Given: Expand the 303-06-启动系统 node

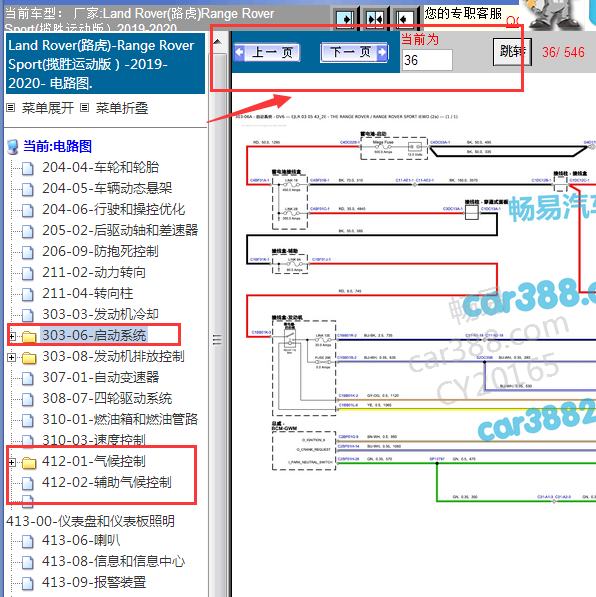Looking at the screenshot, I should coord(12,337).
